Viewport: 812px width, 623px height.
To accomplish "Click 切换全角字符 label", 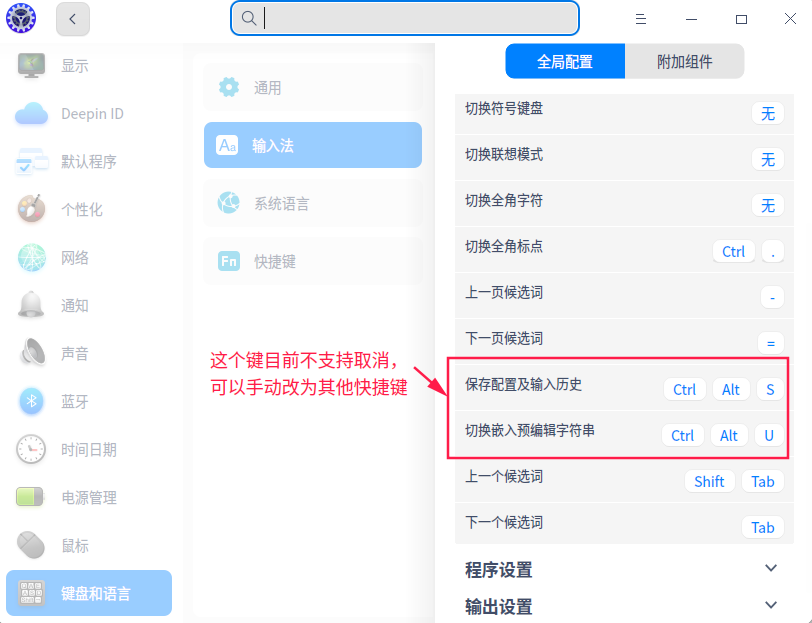I will 504,200.
